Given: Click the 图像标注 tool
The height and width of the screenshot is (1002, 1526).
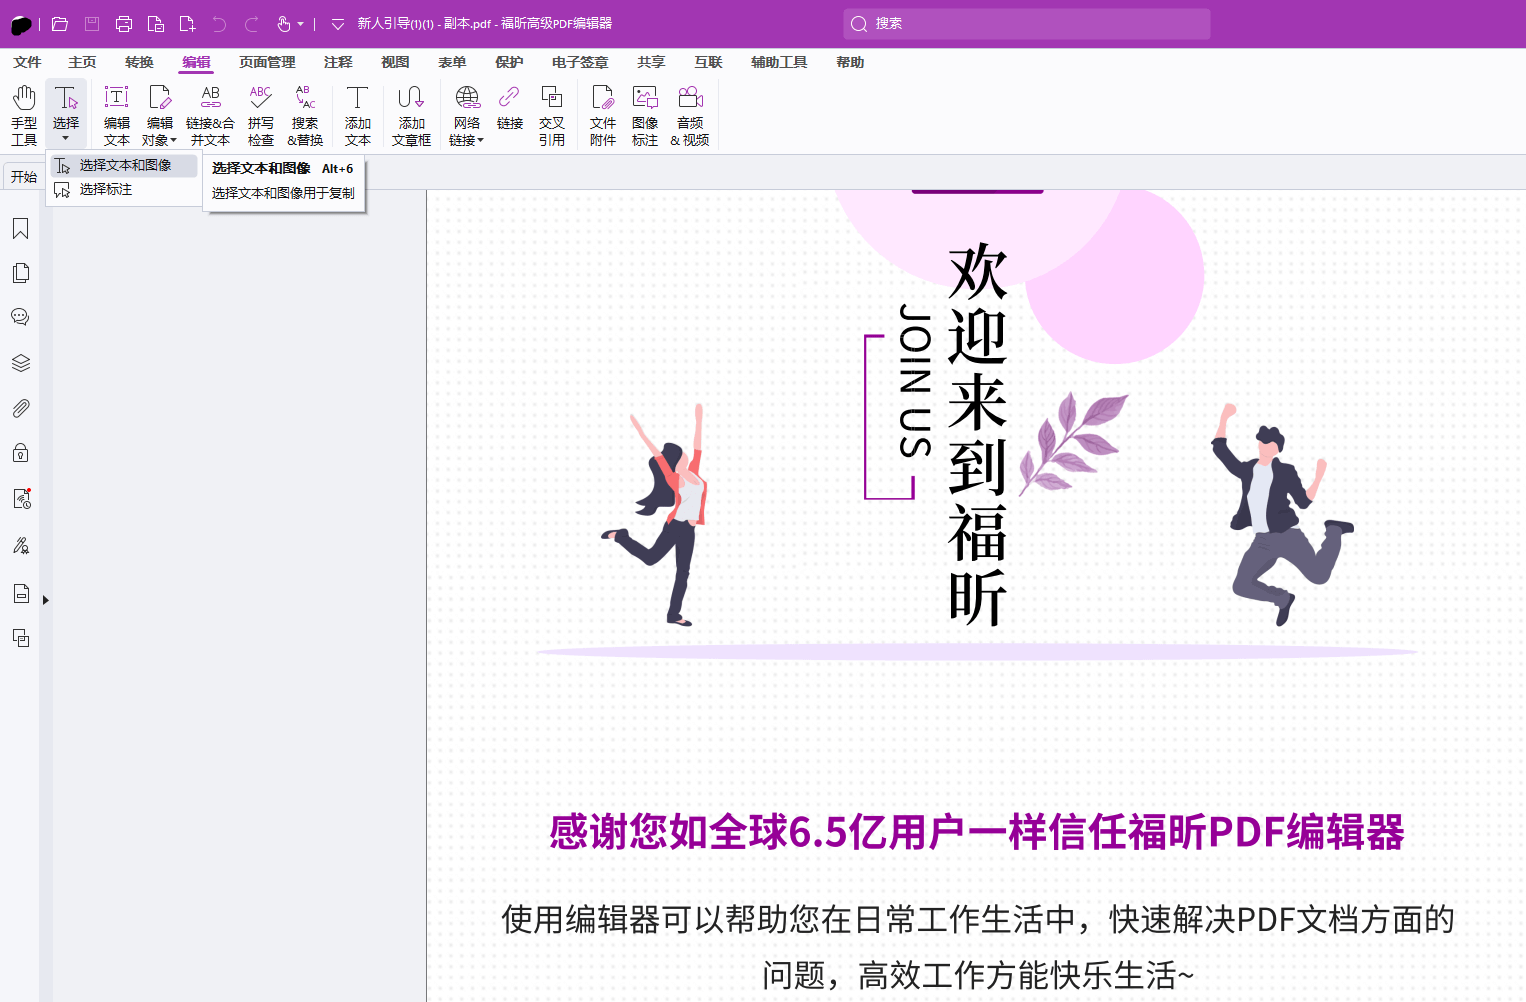Looking at the screenshot, I should pos(645,115).
